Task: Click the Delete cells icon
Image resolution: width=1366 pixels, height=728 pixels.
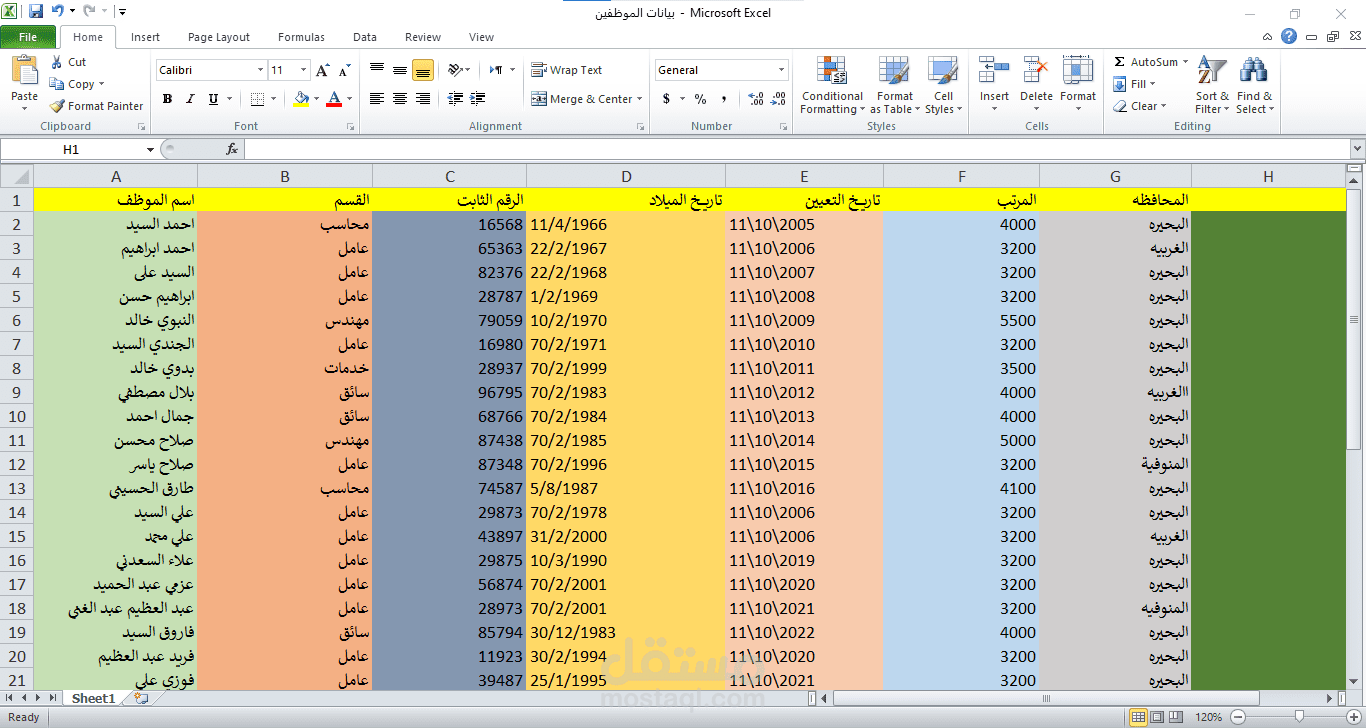Action: click(x=1036, y=72)
